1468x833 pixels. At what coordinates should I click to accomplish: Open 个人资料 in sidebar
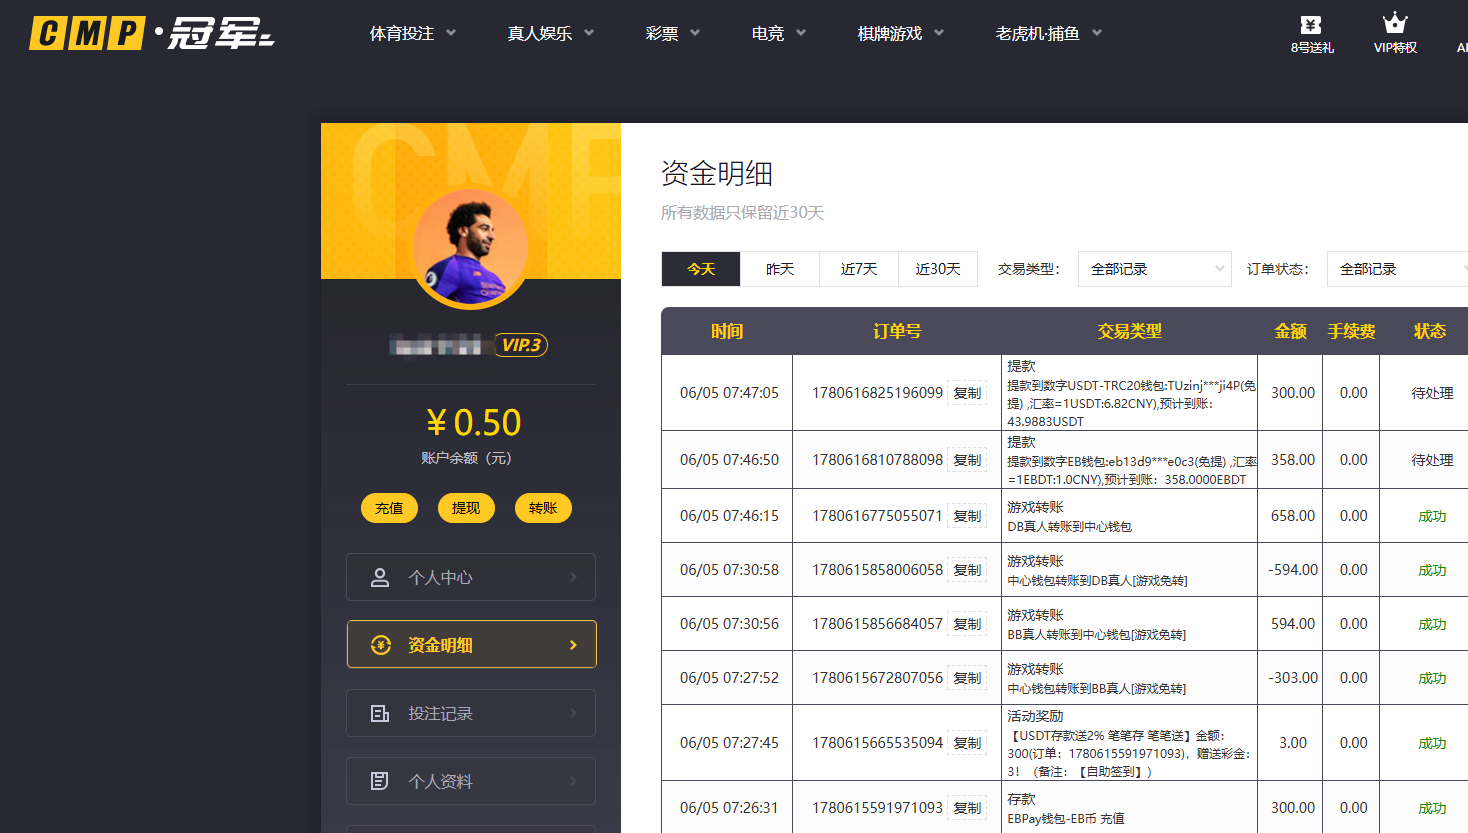tap(471, 781)
